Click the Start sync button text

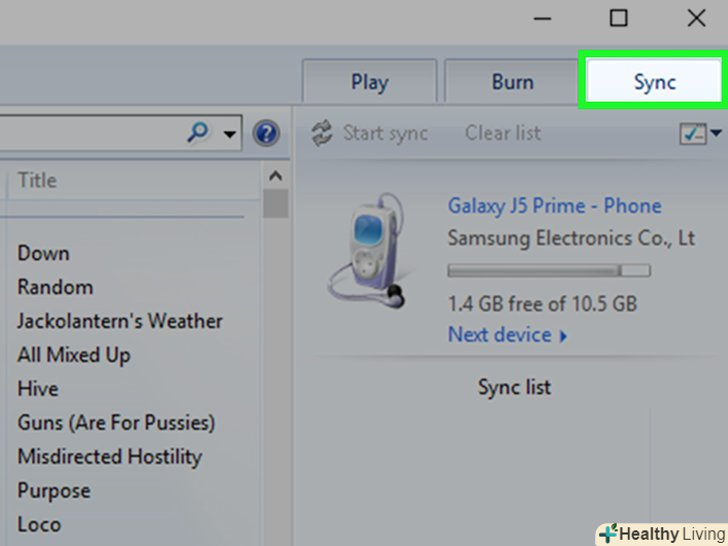pos(385,133)
